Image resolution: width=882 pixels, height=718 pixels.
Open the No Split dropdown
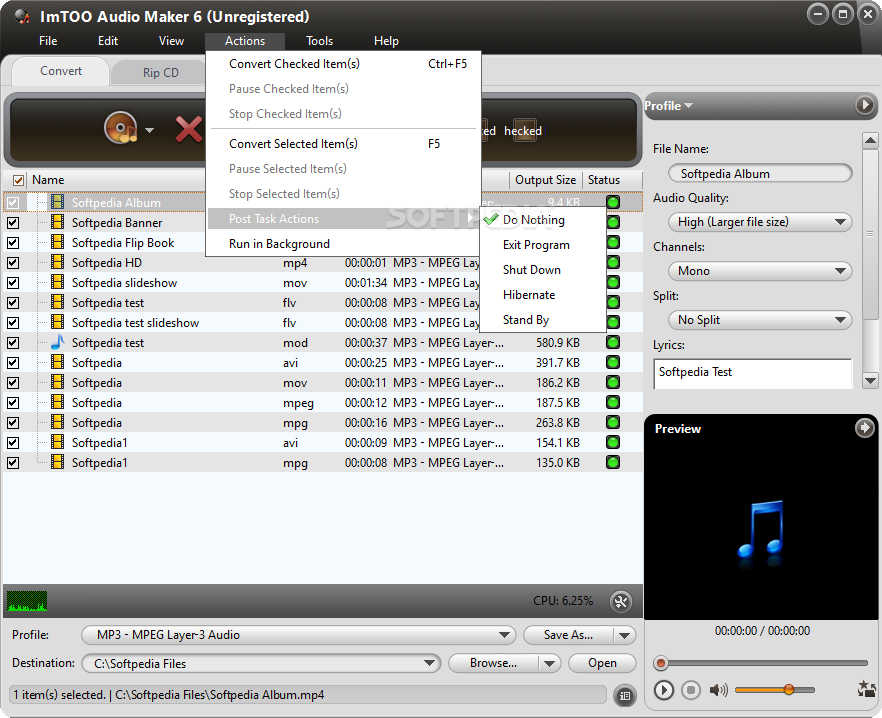pyautogui.click(x=760, y=320)
